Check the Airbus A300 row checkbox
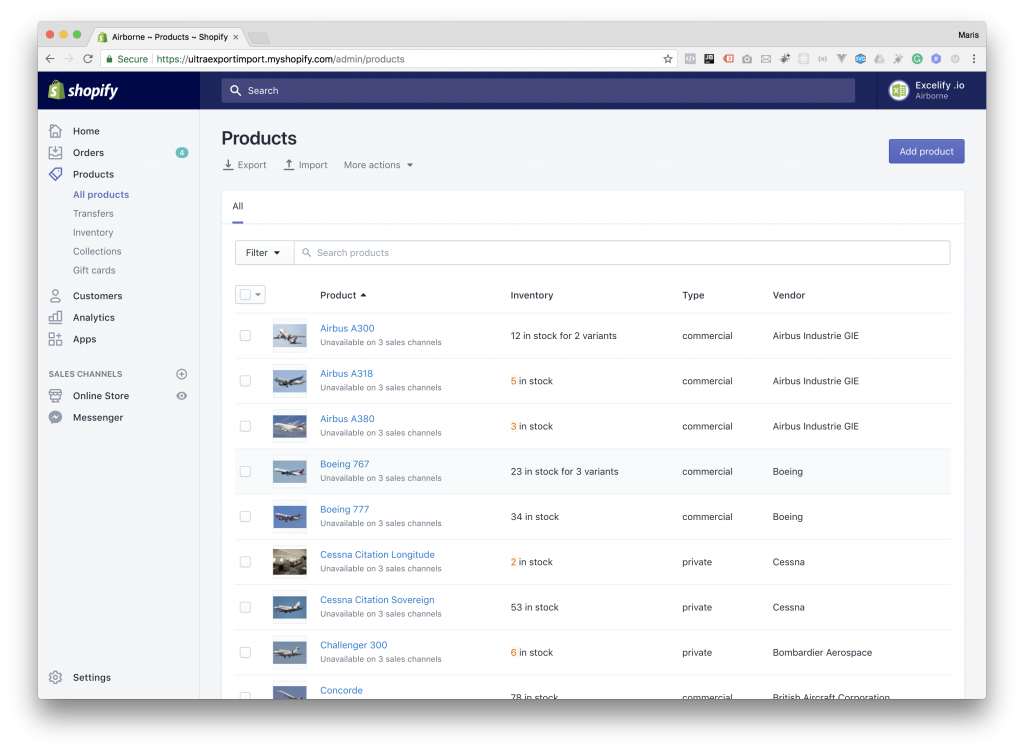 click(245, 335)
